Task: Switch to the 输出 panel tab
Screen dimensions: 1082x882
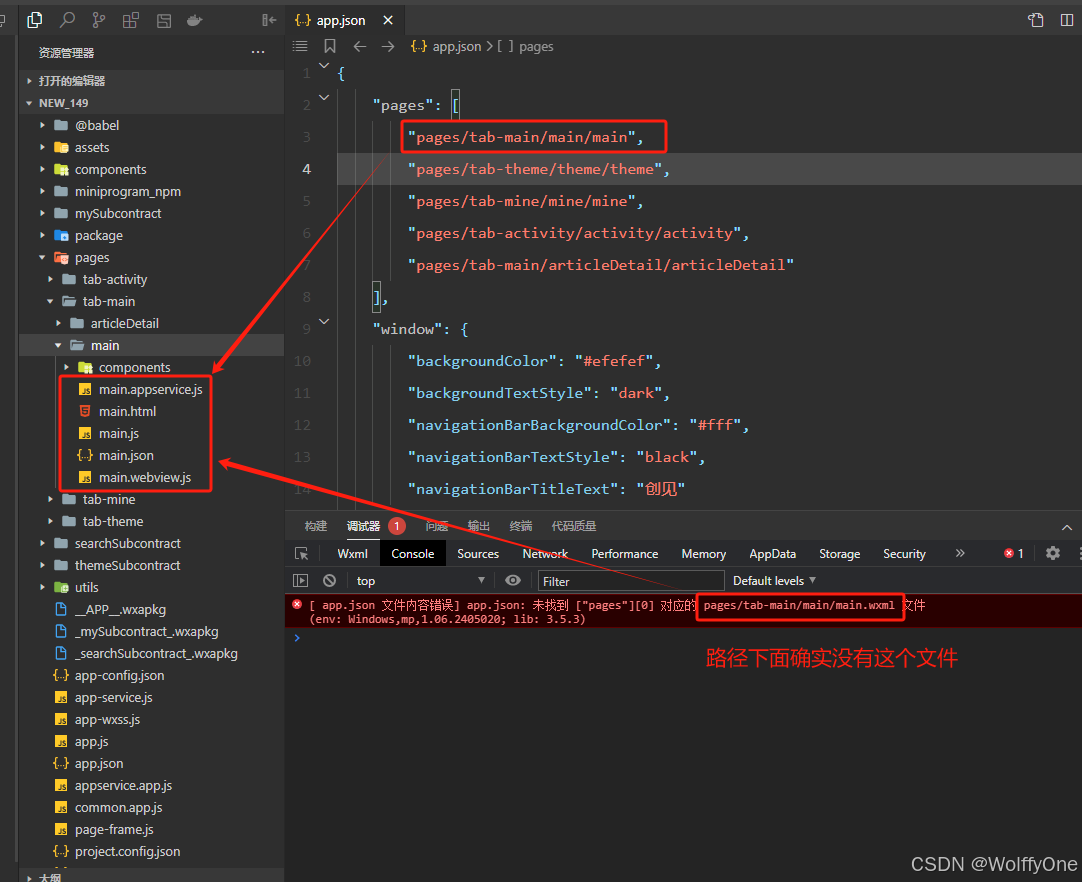Action: [x=479, y=526]
